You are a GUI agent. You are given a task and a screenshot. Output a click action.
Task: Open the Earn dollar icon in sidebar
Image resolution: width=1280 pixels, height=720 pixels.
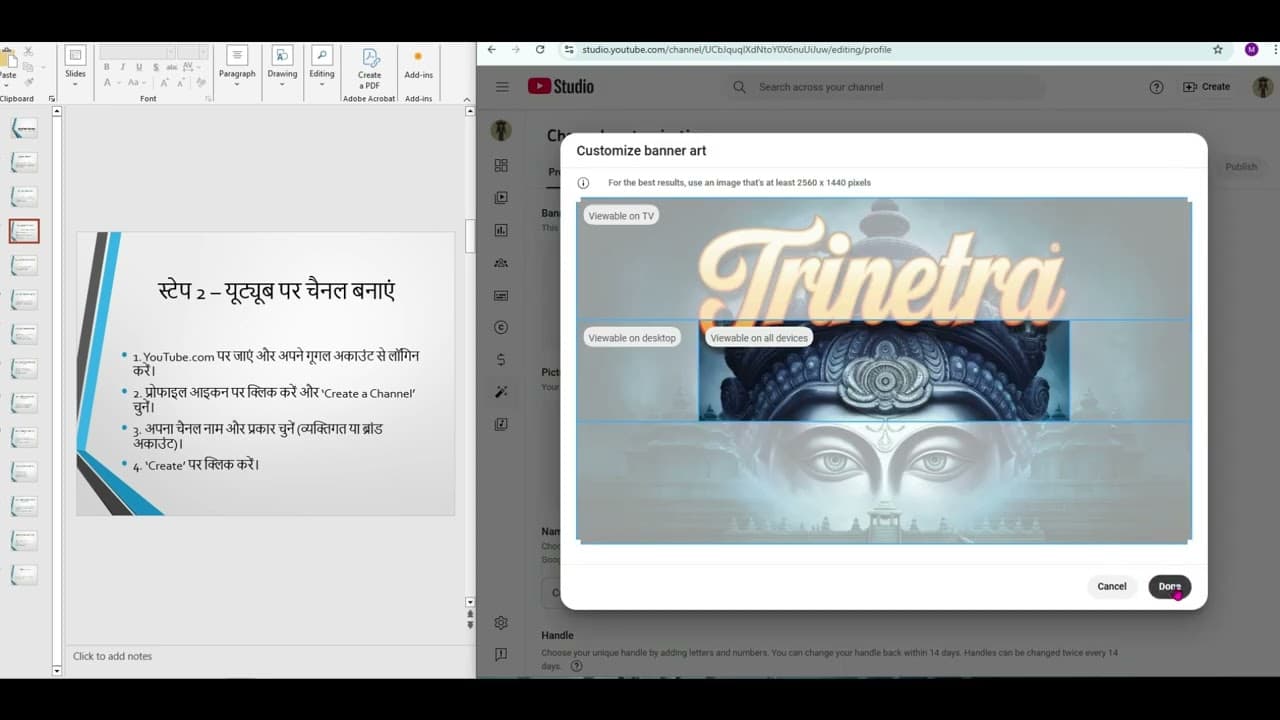click(x=501, y=360)
